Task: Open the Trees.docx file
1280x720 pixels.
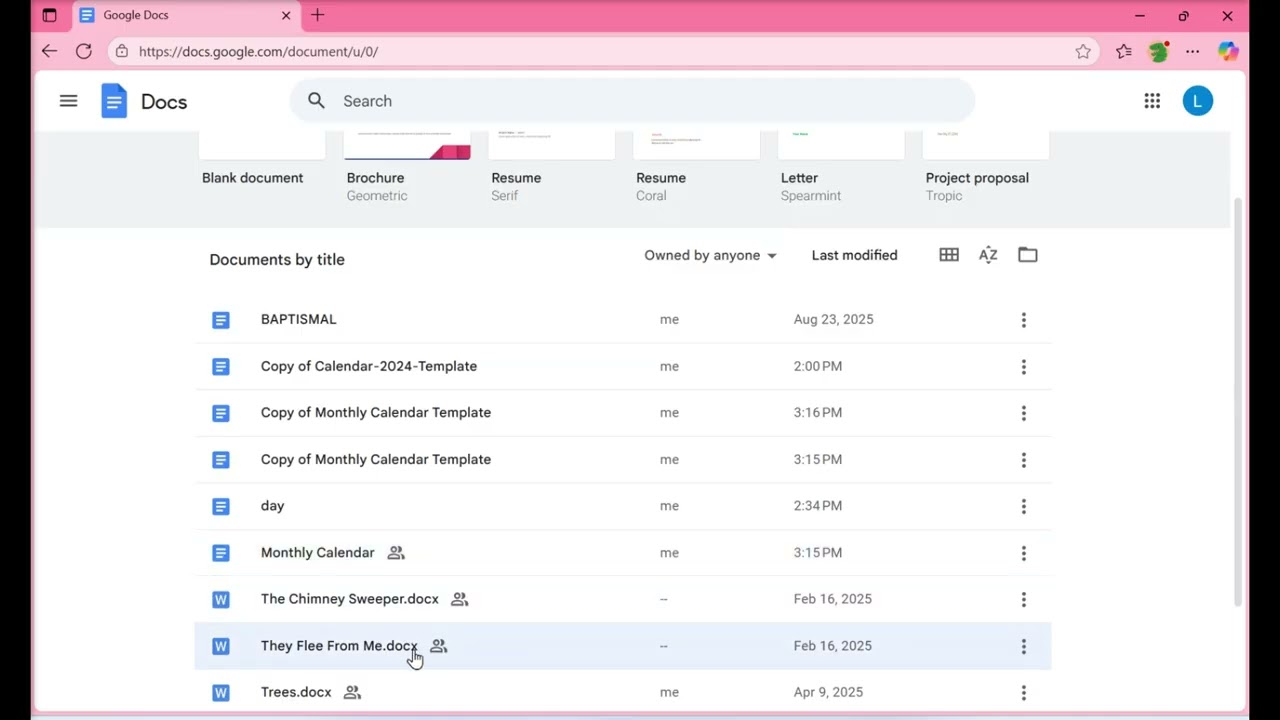Action: click(x=623, y=693)
